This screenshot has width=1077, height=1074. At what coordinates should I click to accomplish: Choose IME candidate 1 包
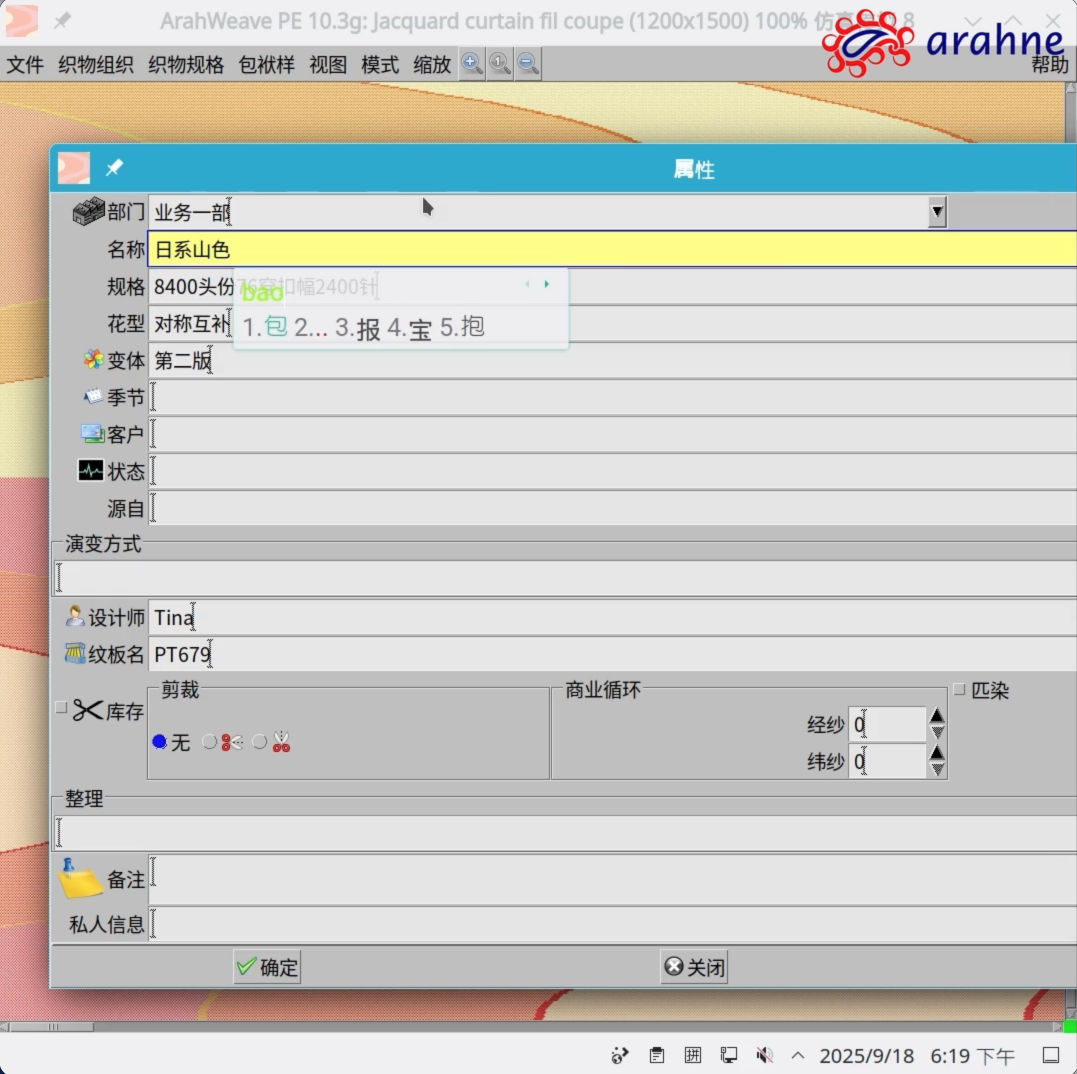click(265, 327)
